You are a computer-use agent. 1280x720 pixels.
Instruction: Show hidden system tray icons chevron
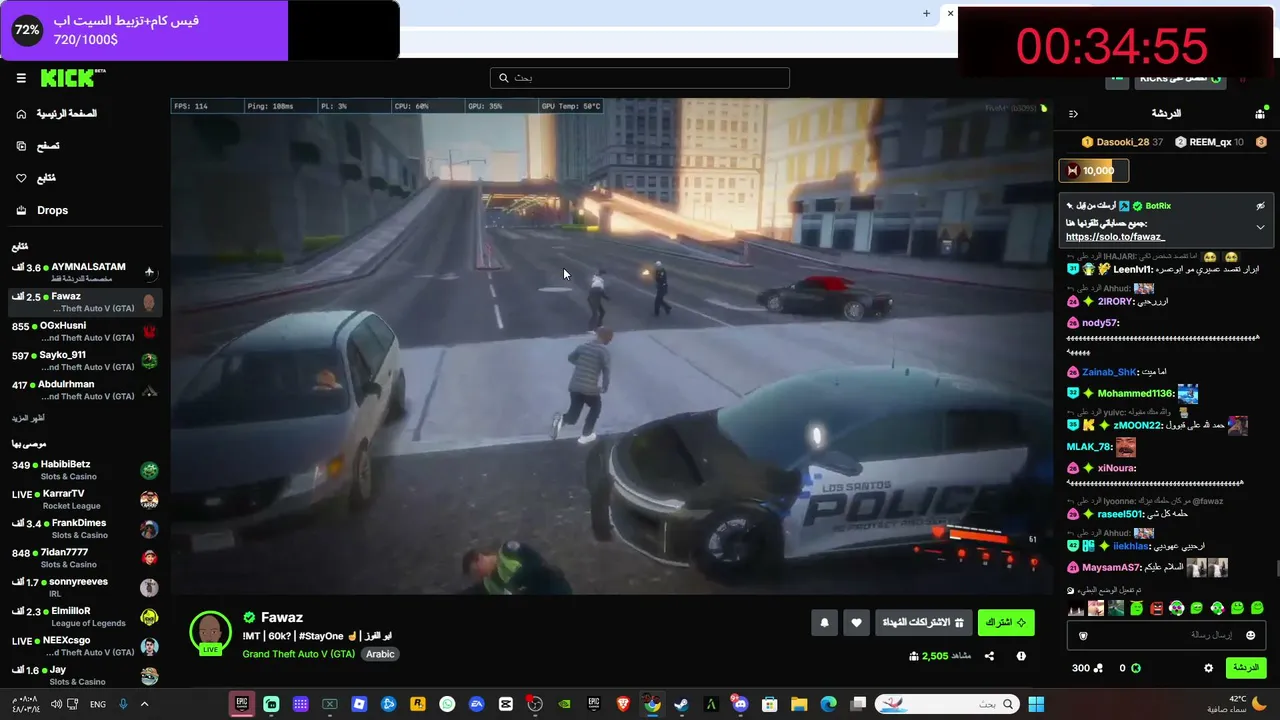(144, 704)
